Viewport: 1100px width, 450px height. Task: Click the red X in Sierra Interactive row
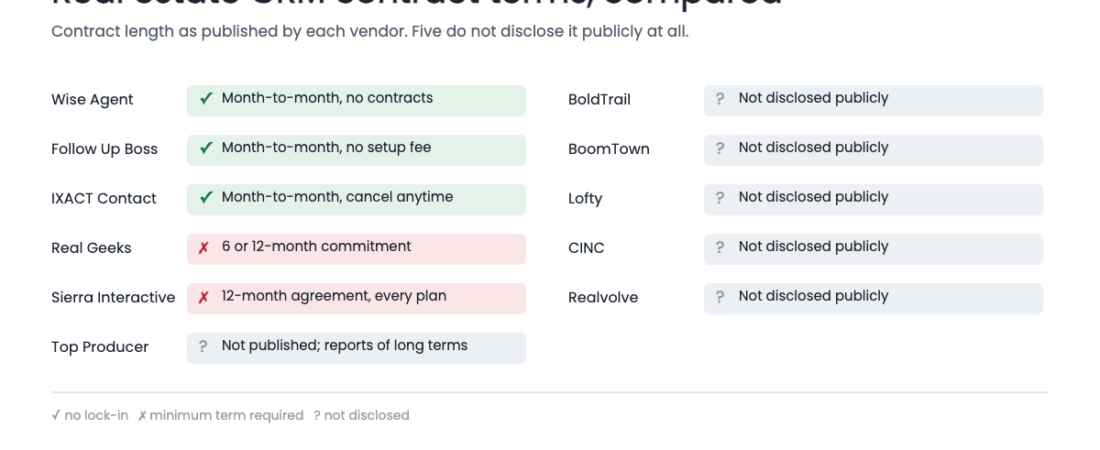point(203,297)
